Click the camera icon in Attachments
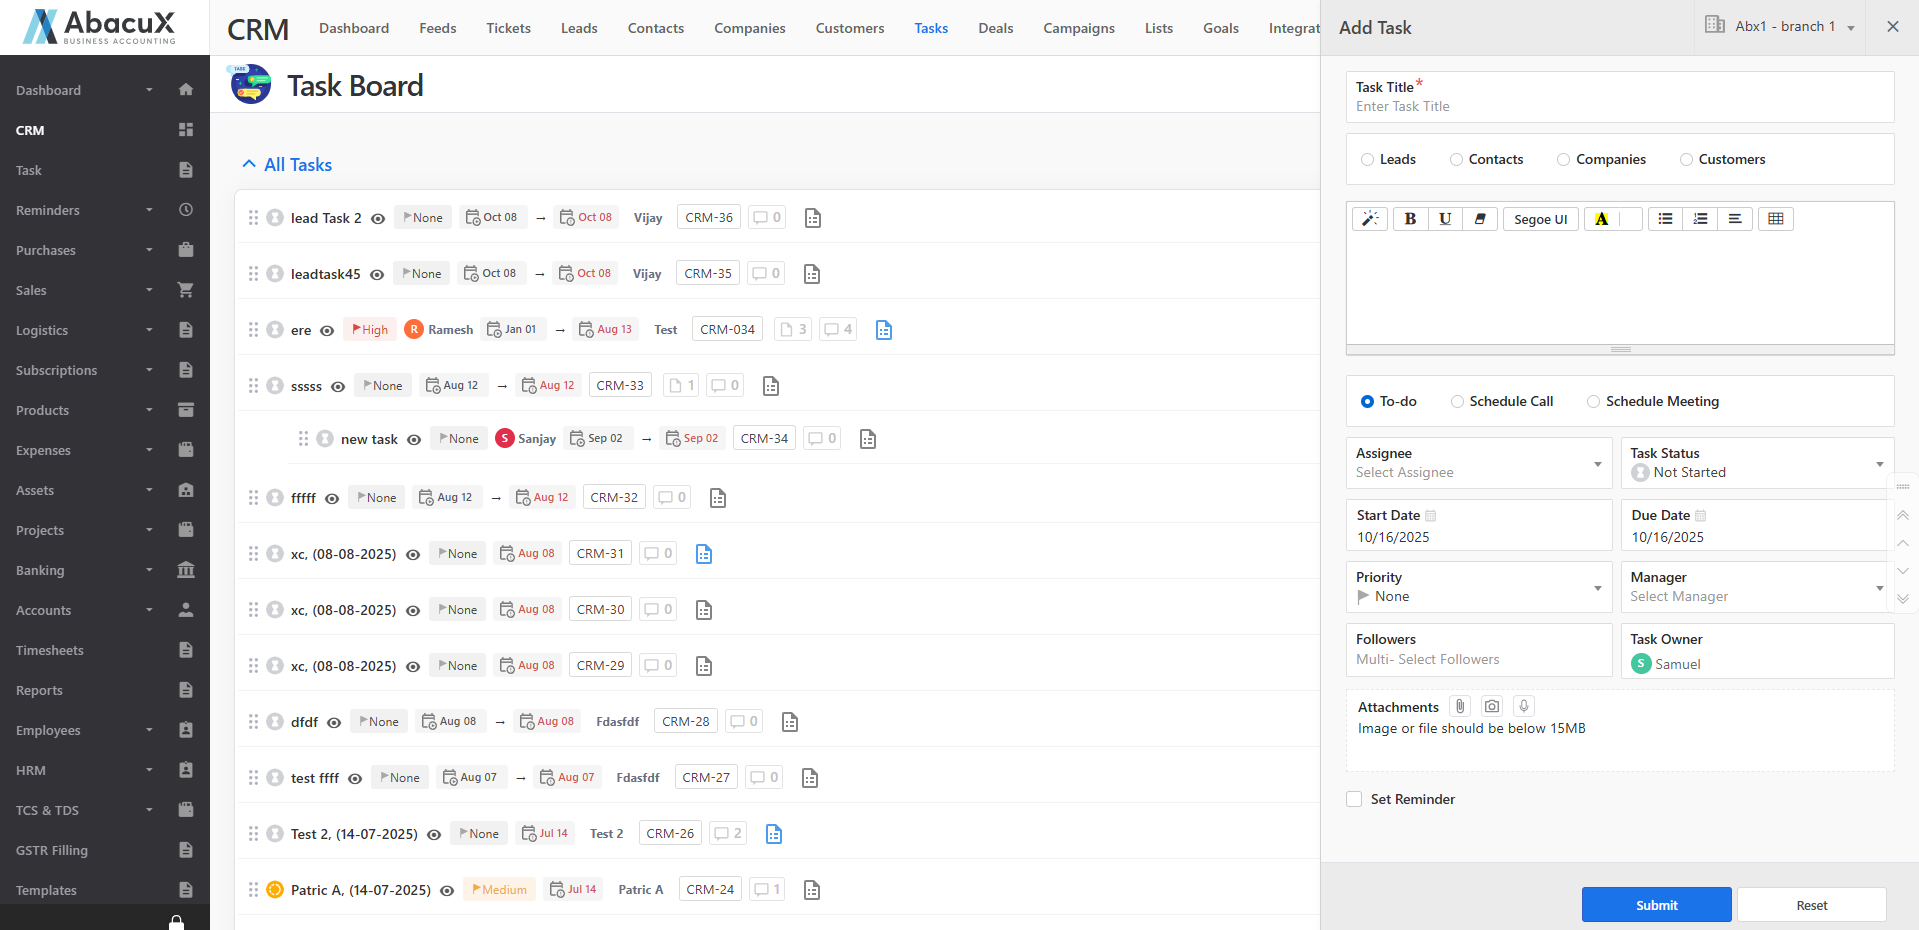 click(1492, 706)
